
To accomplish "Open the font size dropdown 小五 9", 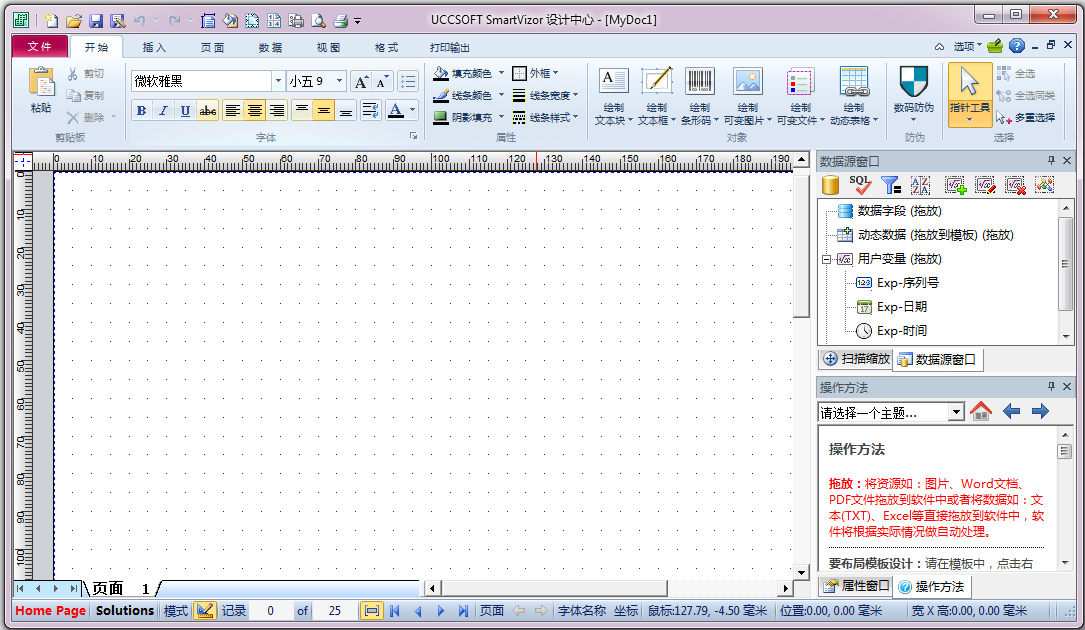I will coord(339,81).
